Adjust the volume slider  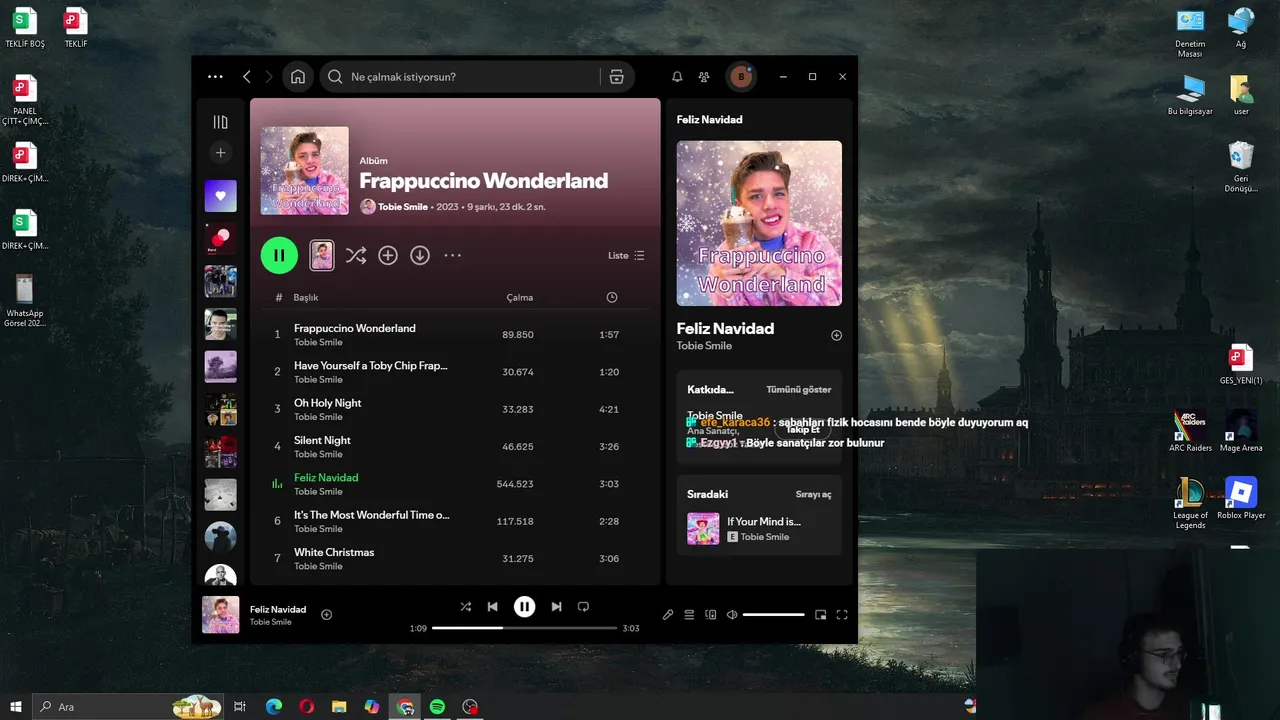click(x=774, y=615)
